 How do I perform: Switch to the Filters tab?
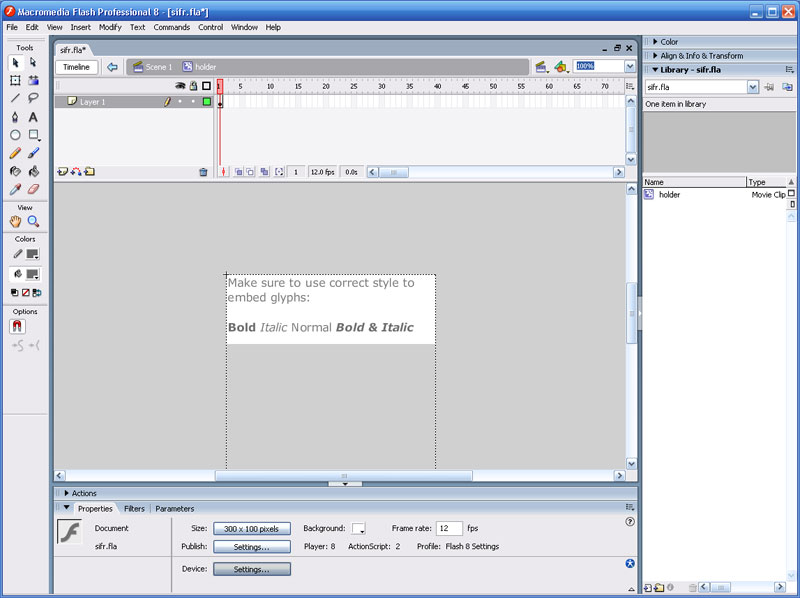tap(134, 509)
